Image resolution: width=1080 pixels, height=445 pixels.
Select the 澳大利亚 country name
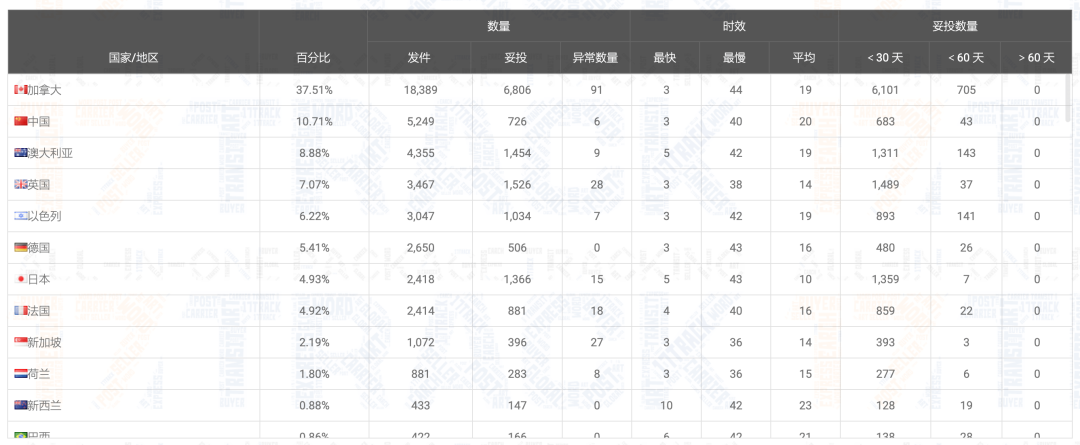coord(50,153)
